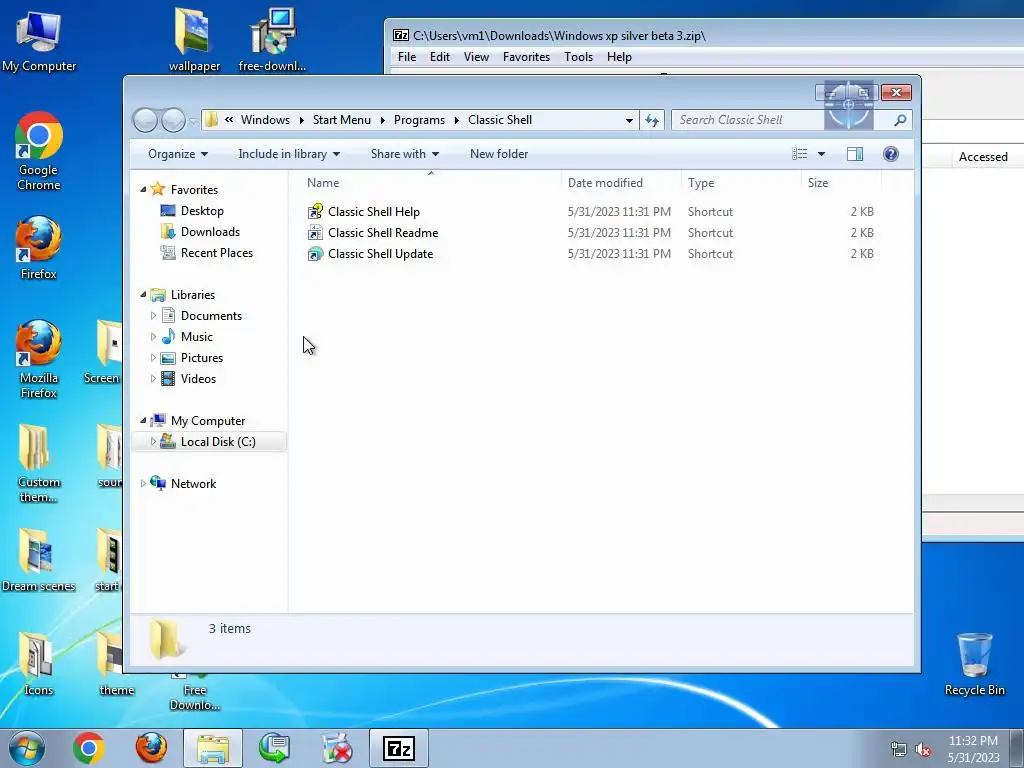1024x768 pixels.
Task: Launch Chrome from the taskbar
Action: [89, 748]
